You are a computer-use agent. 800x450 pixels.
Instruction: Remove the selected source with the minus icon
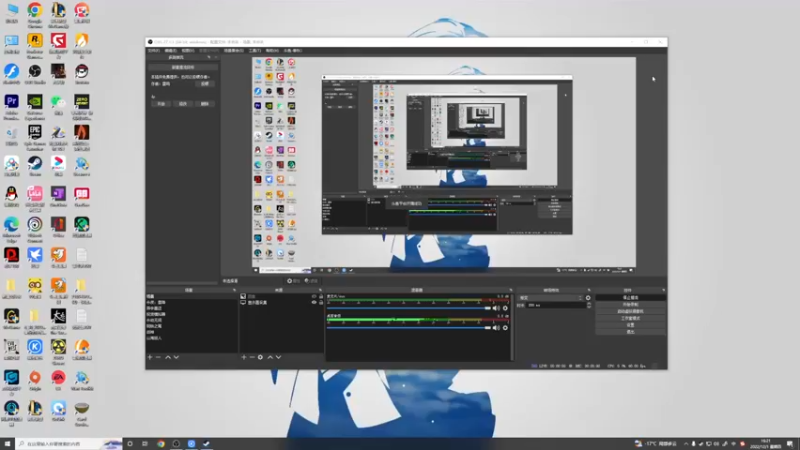252,357
